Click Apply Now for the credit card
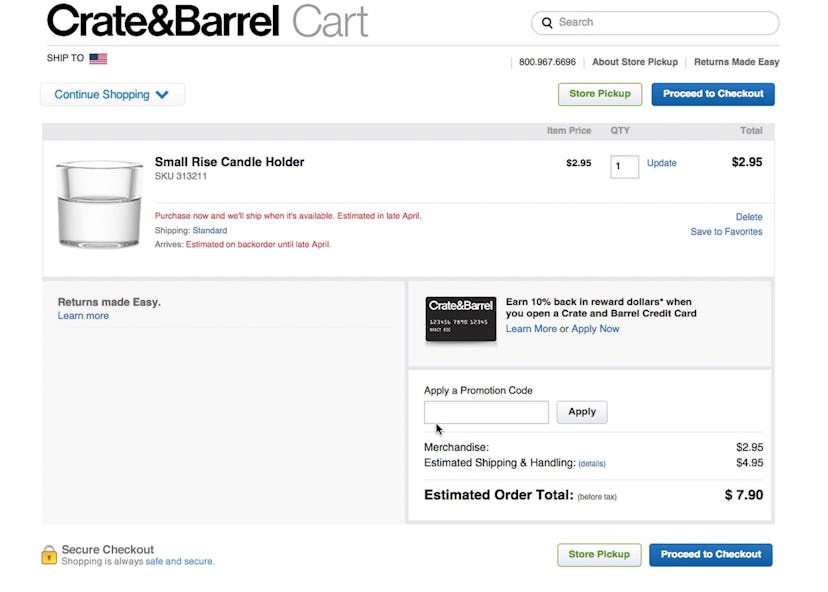This screenshot has width=828, height=592. pos(596,328)
